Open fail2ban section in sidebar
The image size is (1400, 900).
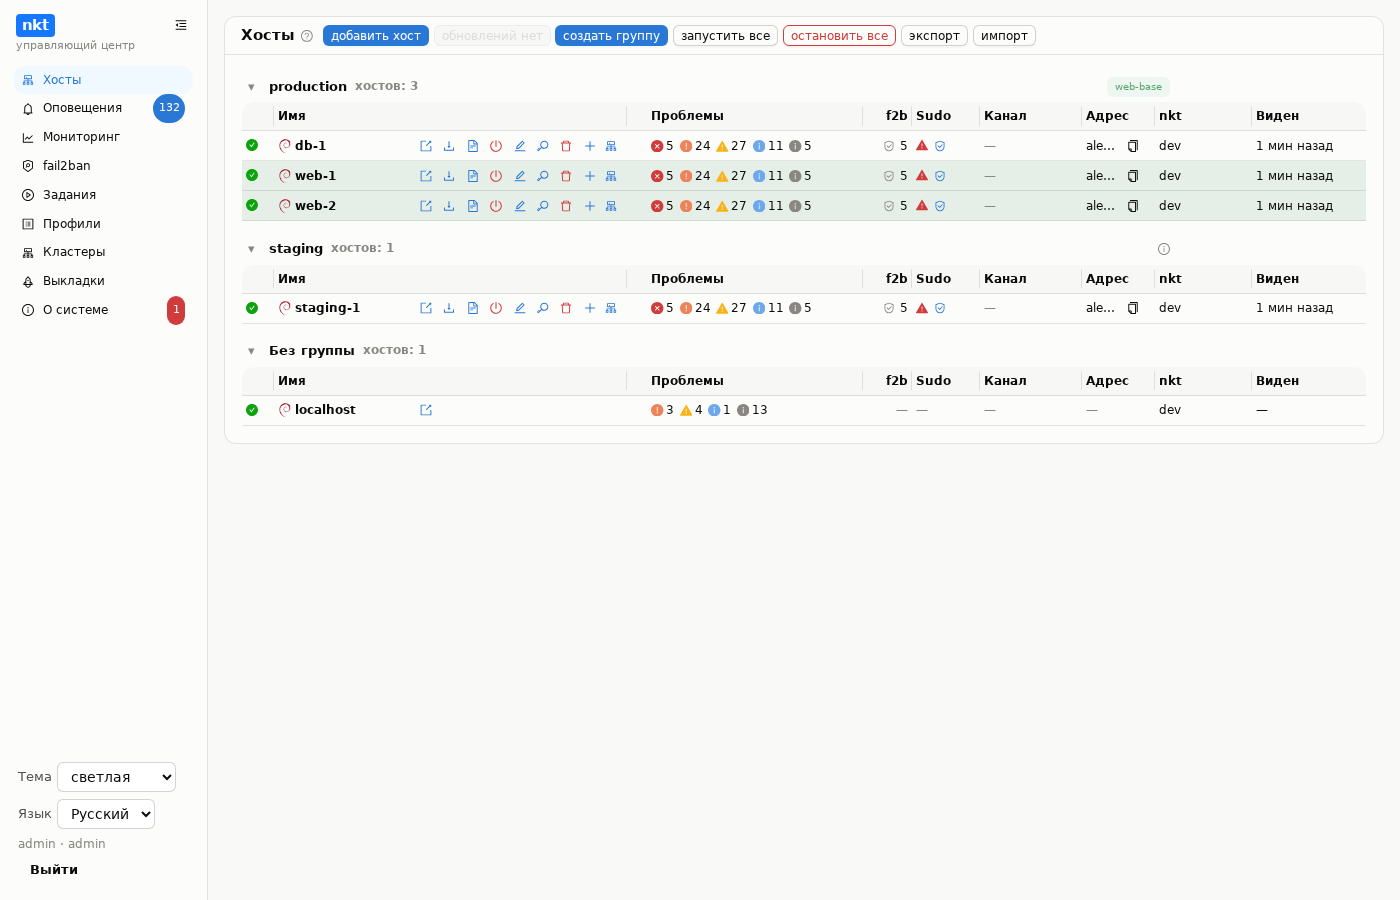point(103,166)
